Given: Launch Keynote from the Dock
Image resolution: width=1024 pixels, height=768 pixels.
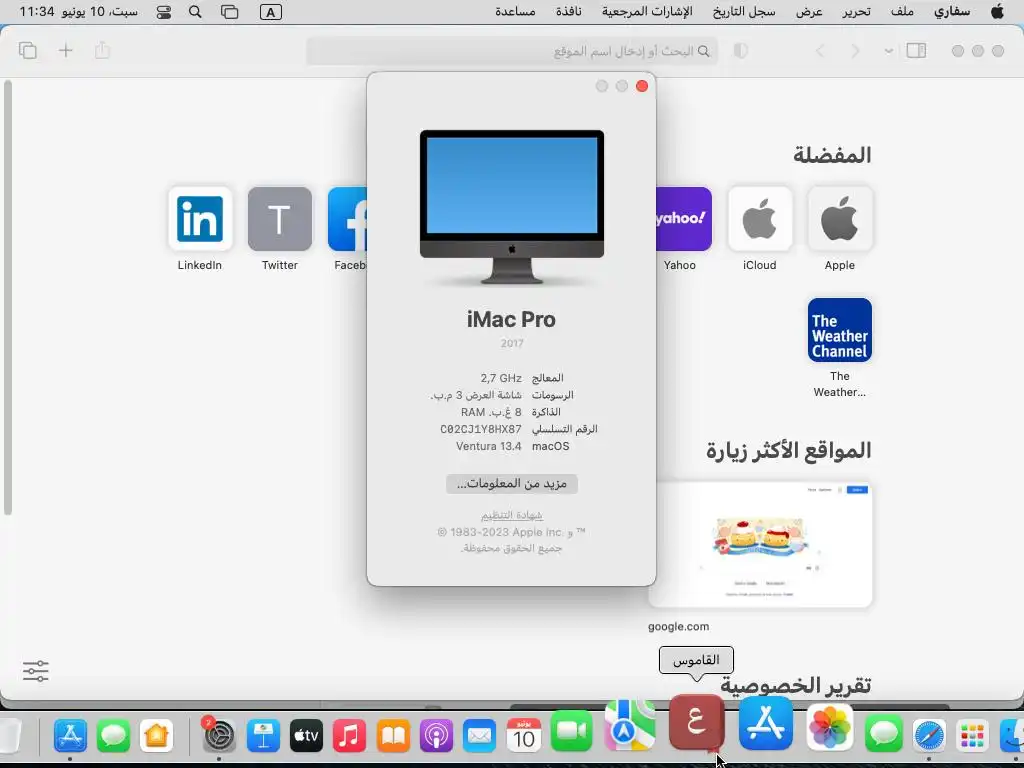Looking at the screenshot, I should tap(263, 735).
